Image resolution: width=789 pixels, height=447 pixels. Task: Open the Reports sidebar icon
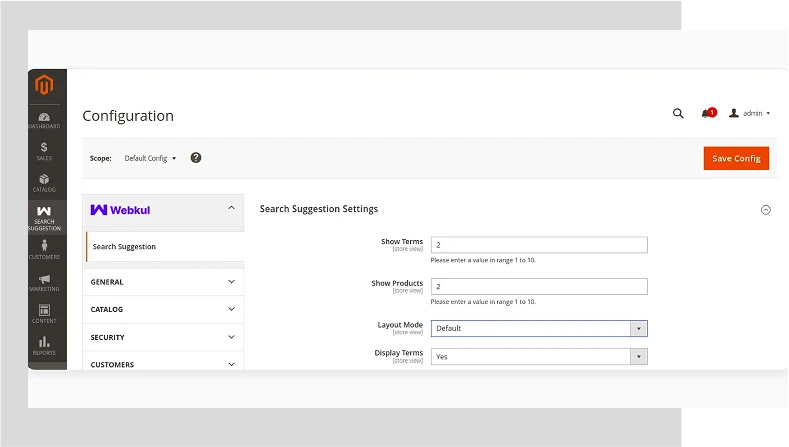tap(44, 346)
